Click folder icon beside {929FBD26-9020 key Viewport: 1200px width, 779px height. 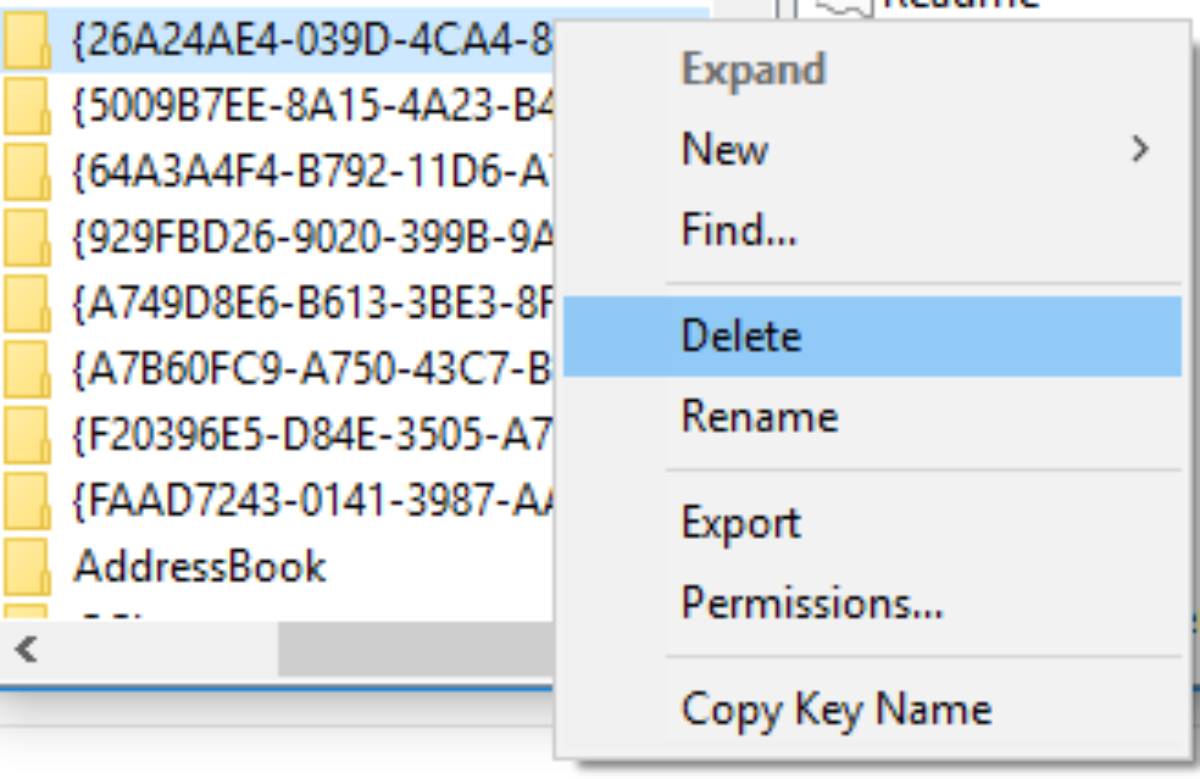tap(26, 237)
